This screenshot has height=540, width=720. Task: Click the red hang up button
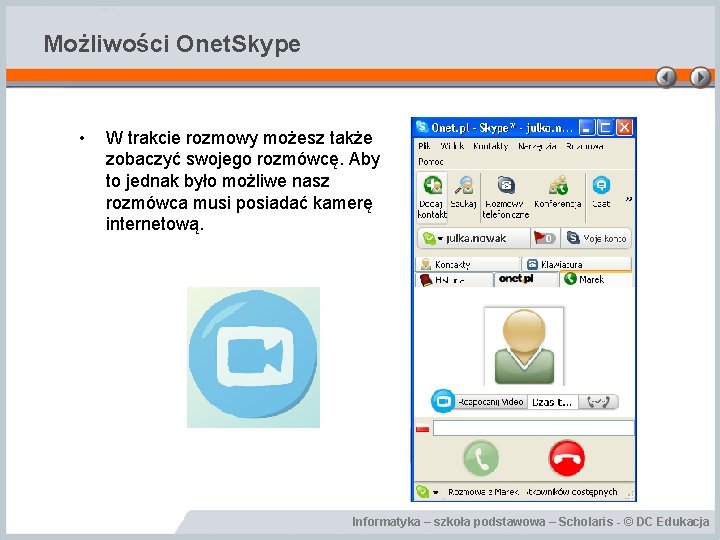(x=567, y=458)
